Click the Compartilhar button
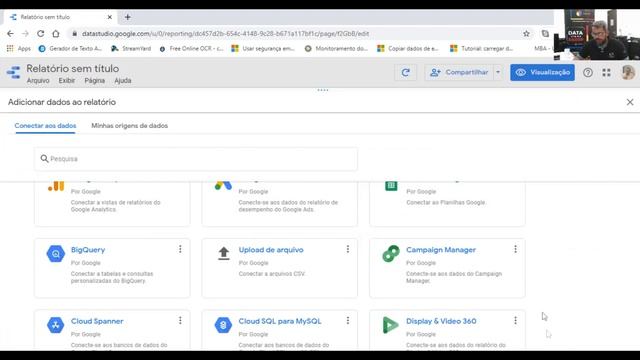This screenshot has height=360, width=640. [459, 72]
